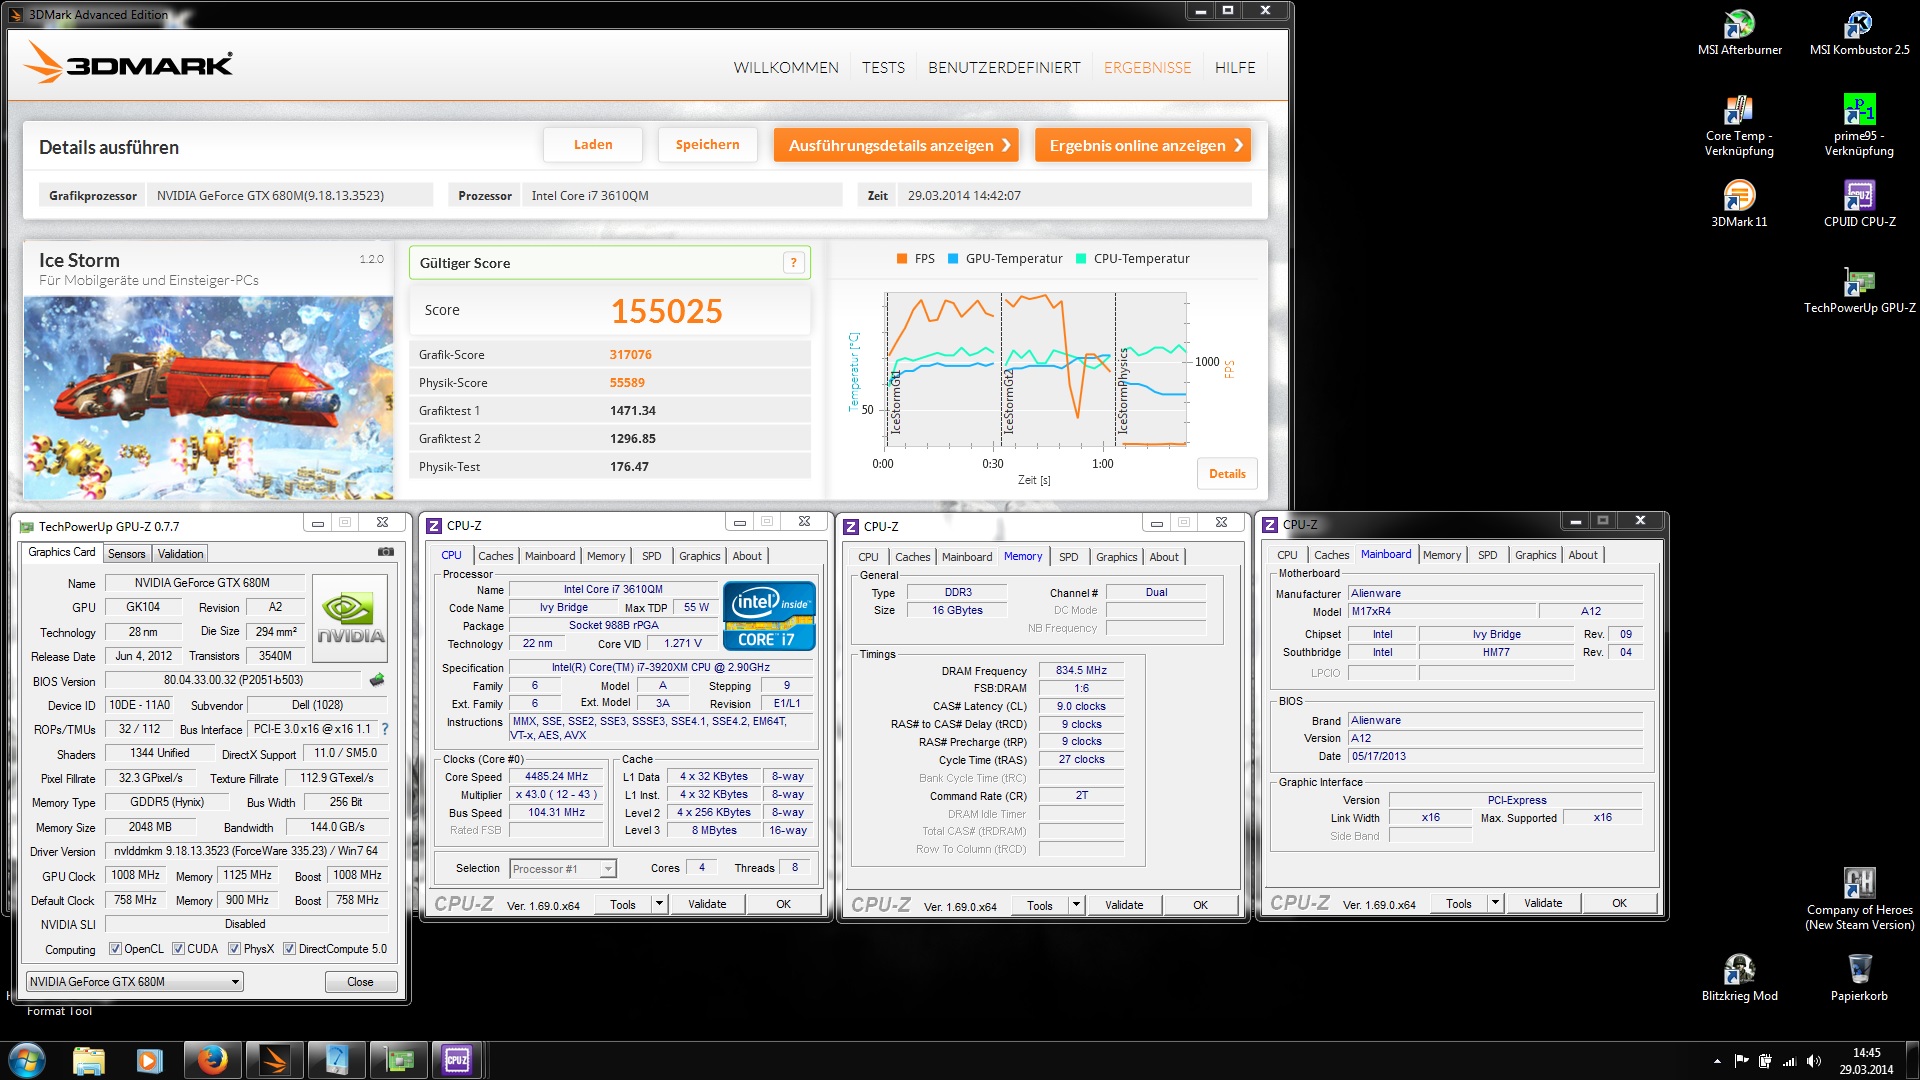1920x1080 pixels.
Task: Switch to CPU-Z taskbar button
Action: pos(457,1060)
